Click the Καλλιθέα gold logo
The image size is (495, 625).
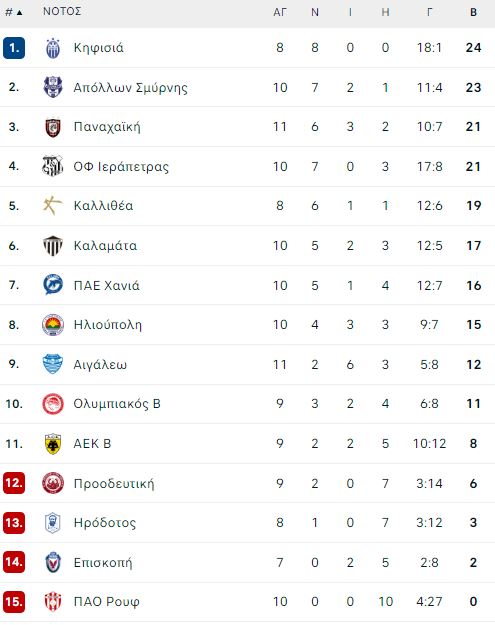pyautogui.click(x=53, y=206)
